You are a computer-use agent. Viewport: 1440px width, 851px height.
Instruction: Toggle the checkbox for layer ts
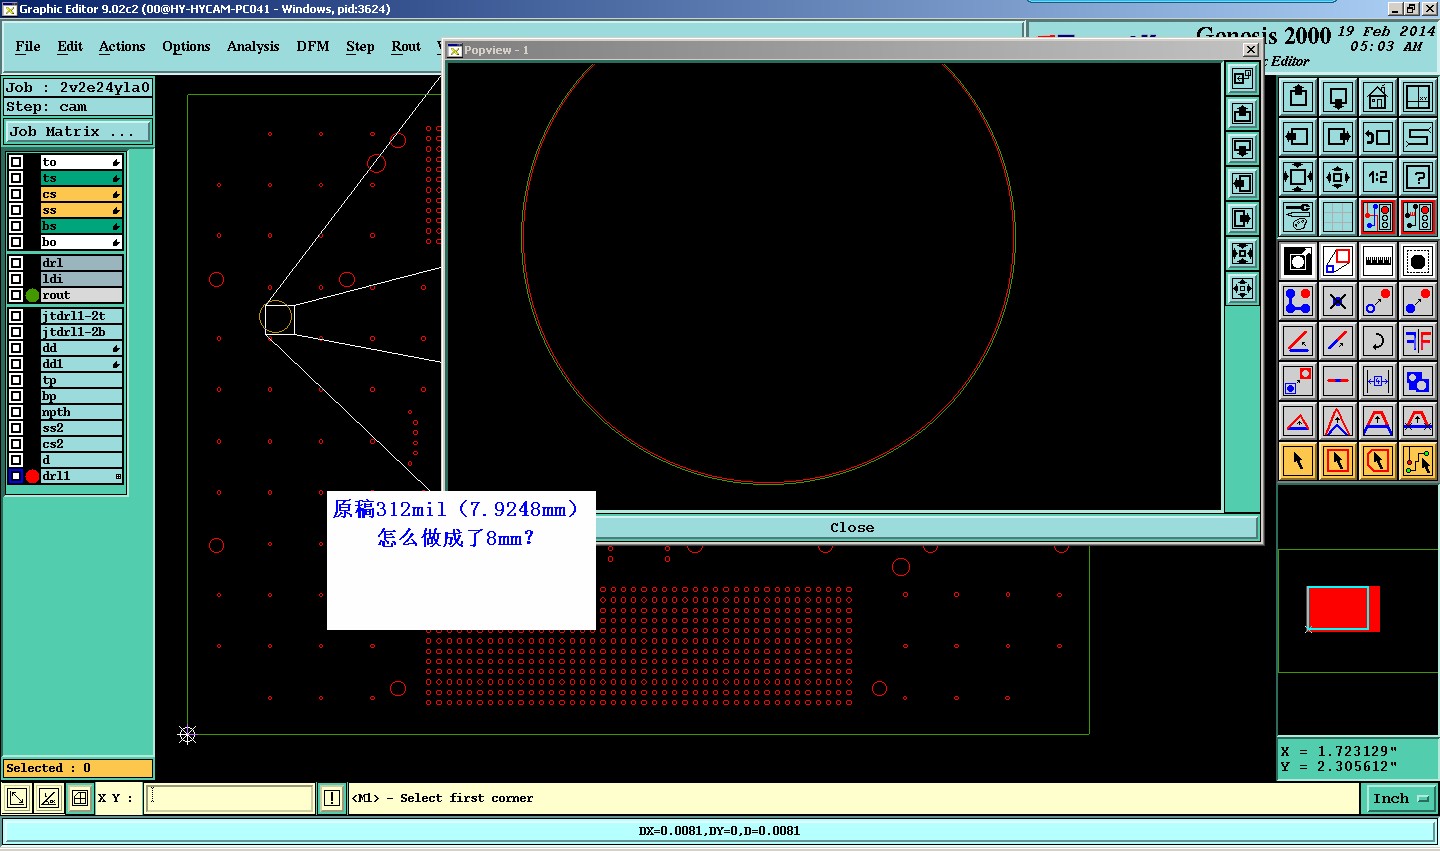(x=16, y=178)
